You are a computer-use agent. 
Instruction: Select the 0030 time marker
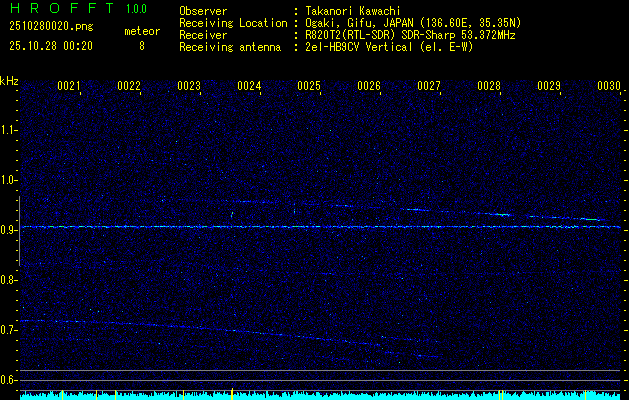[x=609, y=87]
